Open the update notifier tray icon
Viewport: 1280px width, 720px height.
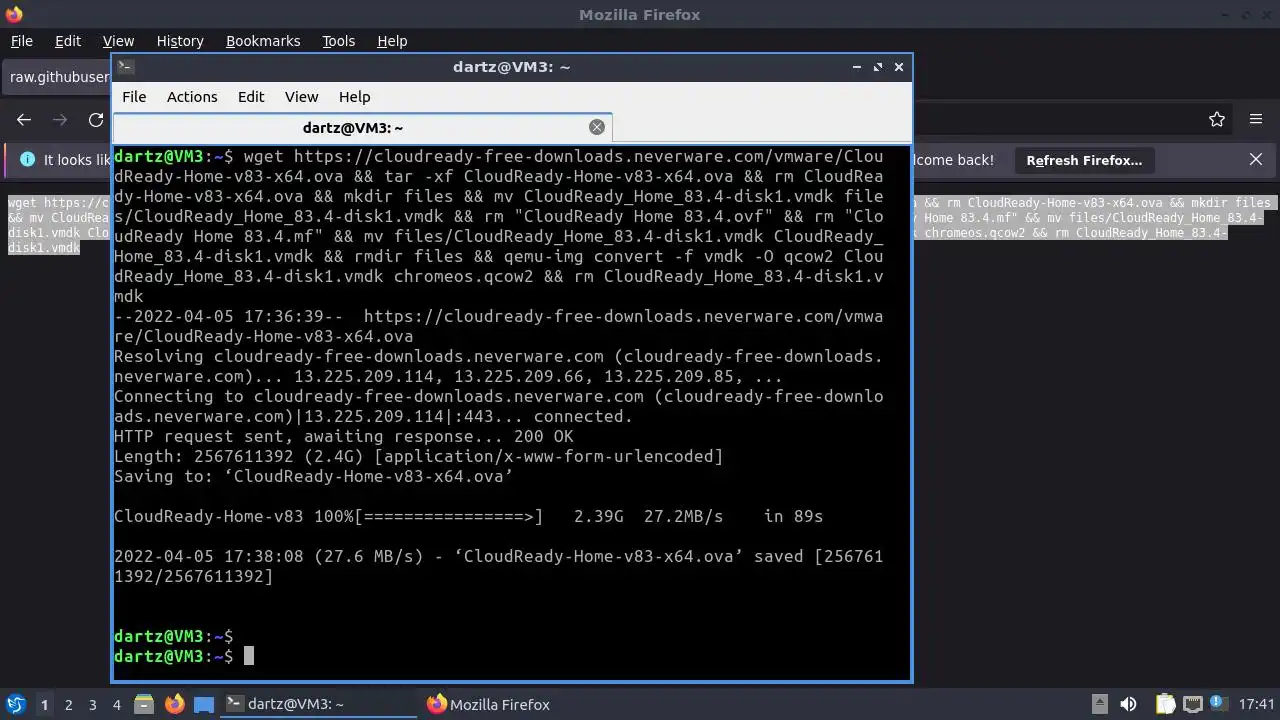click(1219, 704)
